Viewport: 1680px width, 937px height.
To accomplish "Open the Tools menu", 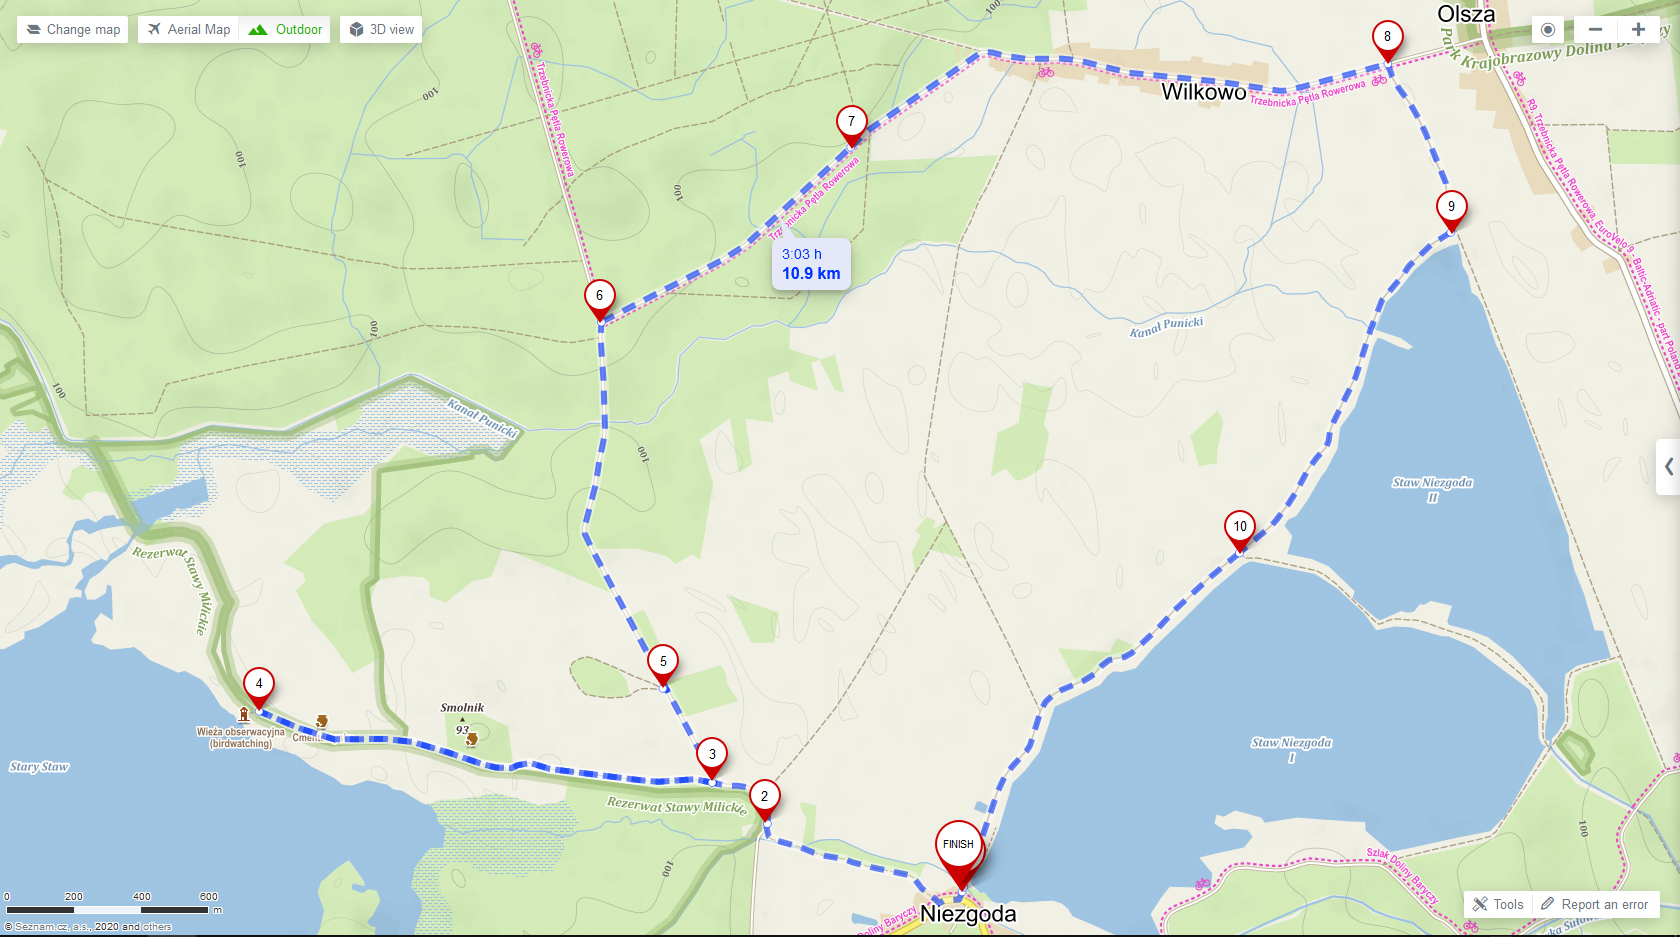I will [1498, 904].
